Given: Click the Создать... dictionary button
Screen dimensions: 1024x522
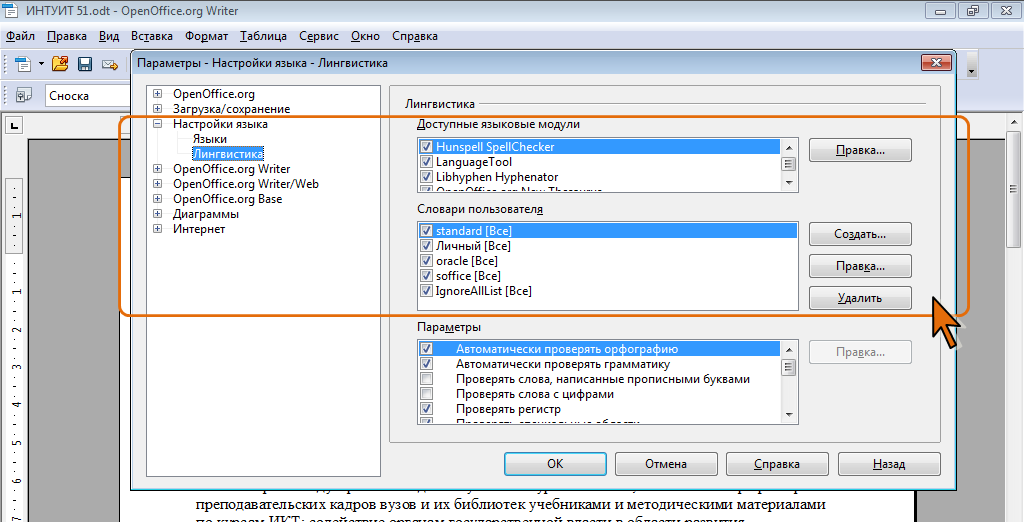Looking at the screenshot, I should [x=860, y=234].
